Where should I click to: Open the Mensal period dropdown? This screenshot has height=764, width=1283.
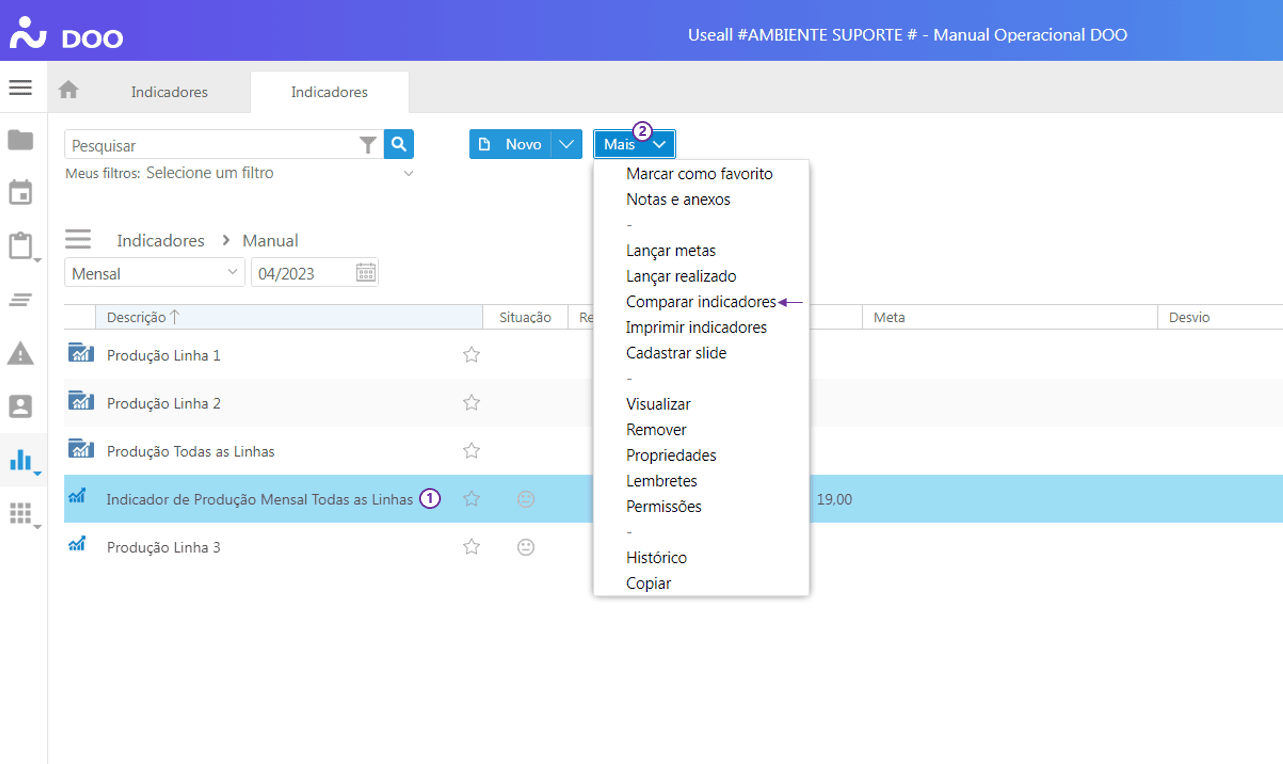(x=154, y=273)
